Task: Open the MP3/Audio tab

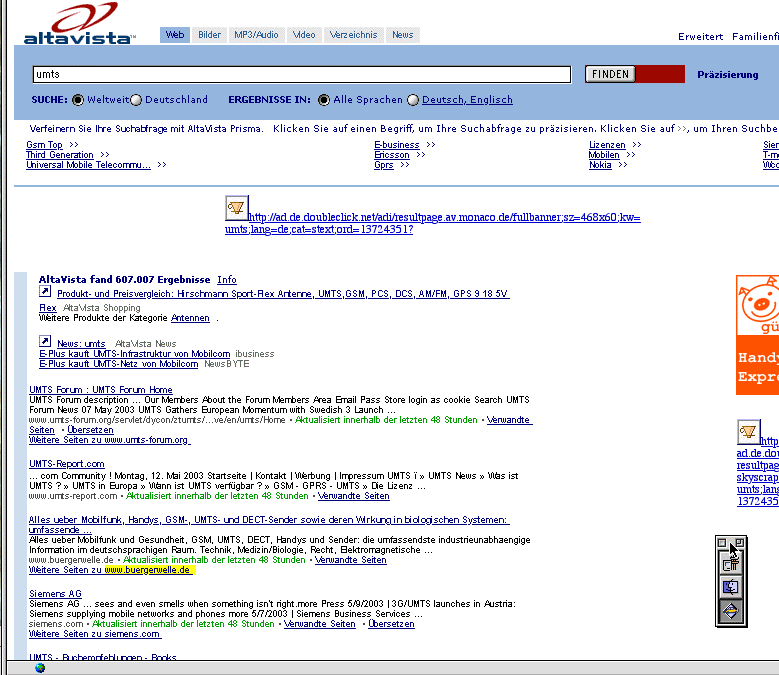Action: click(x=257, y=35)
